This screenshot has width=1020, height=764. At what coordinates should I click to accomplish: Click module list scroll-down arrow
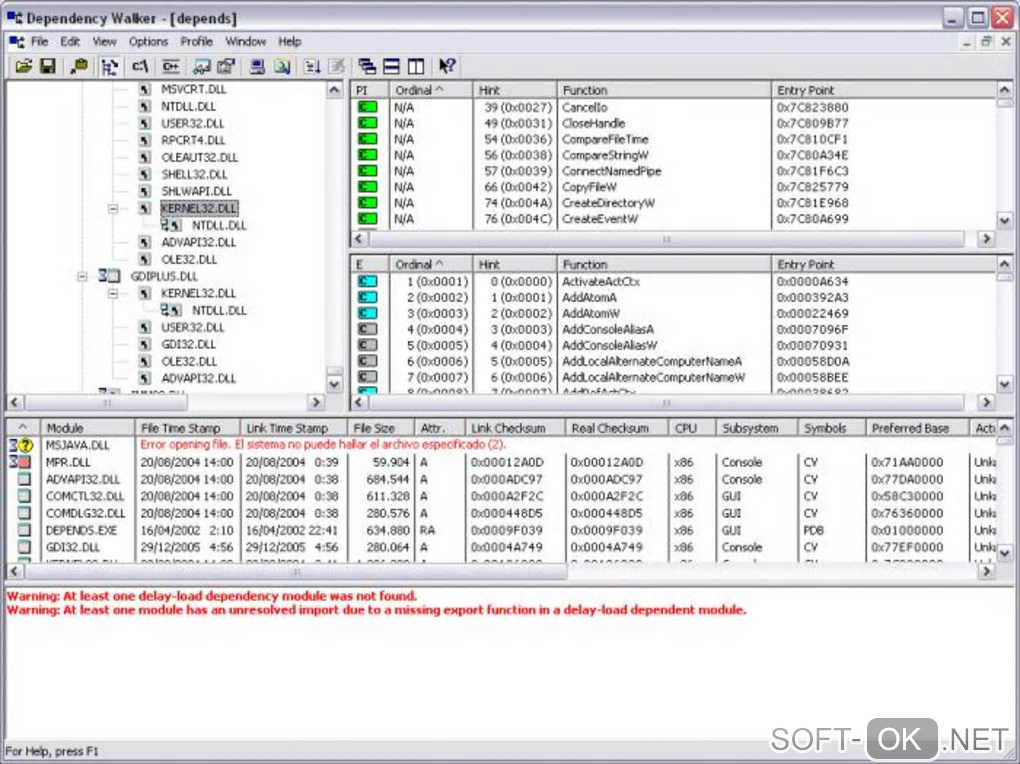[x=1004, y=553]
